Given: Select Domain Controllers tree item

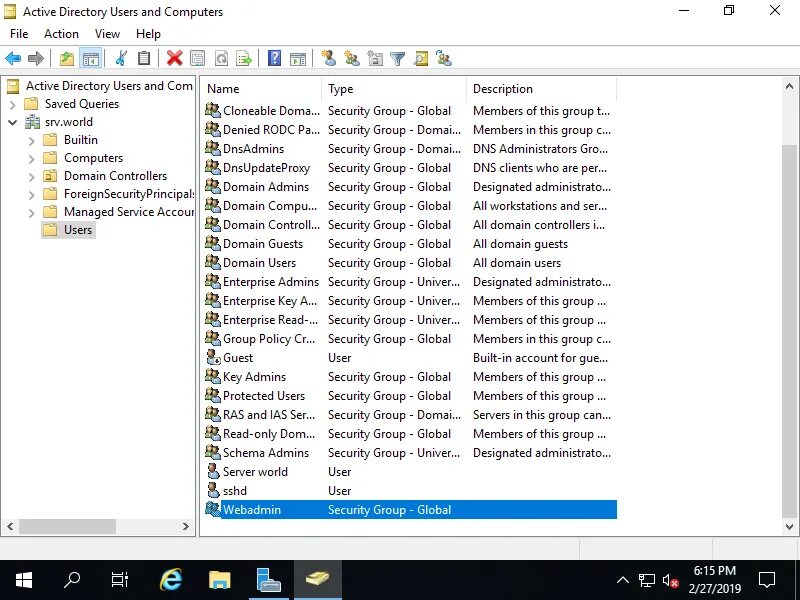Looking at the screenshot, I should coord(106,176).
